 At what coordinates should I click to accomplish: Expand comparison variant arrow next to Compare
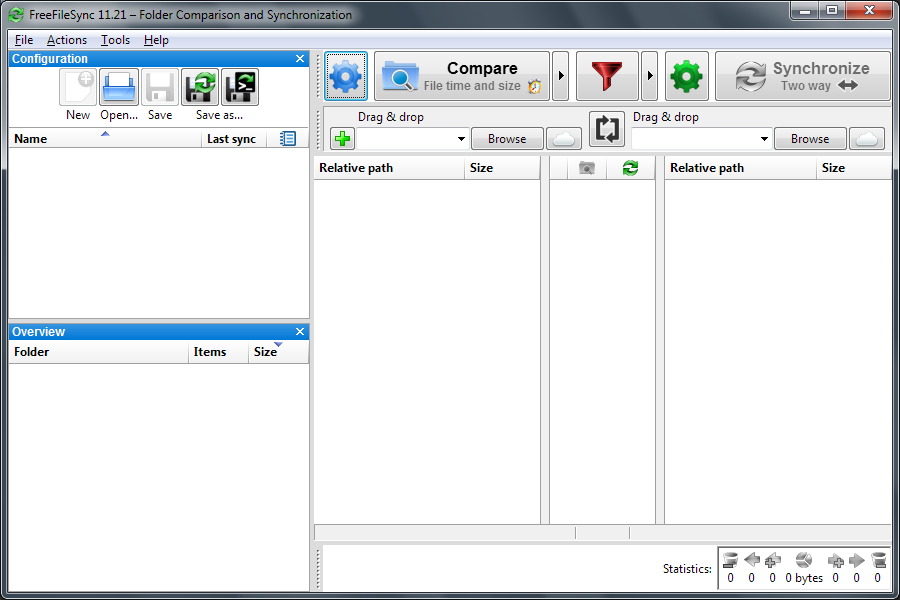point(561,76)
